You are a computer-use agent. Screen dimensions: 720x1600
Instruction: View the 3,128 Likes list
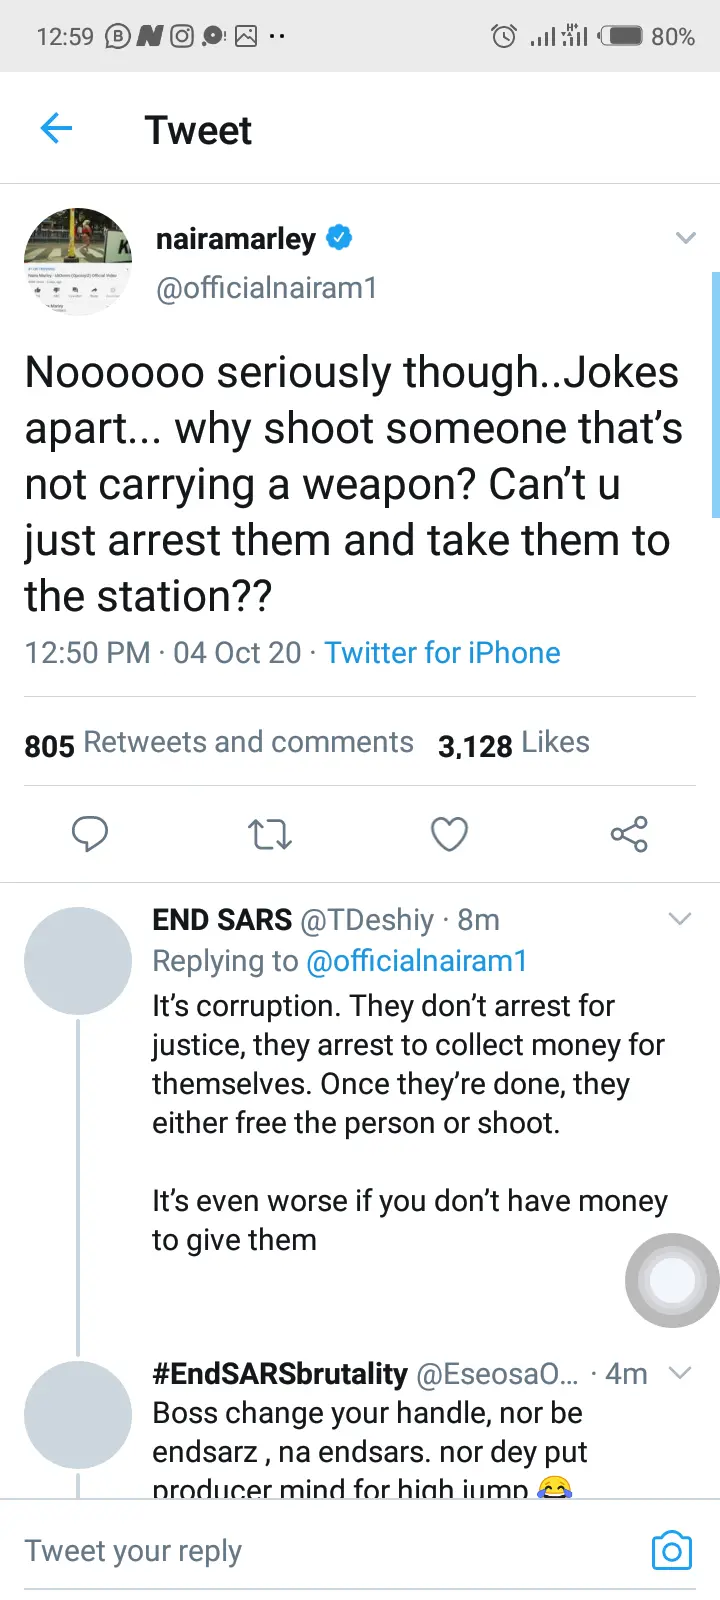click(x=514, y=743)
